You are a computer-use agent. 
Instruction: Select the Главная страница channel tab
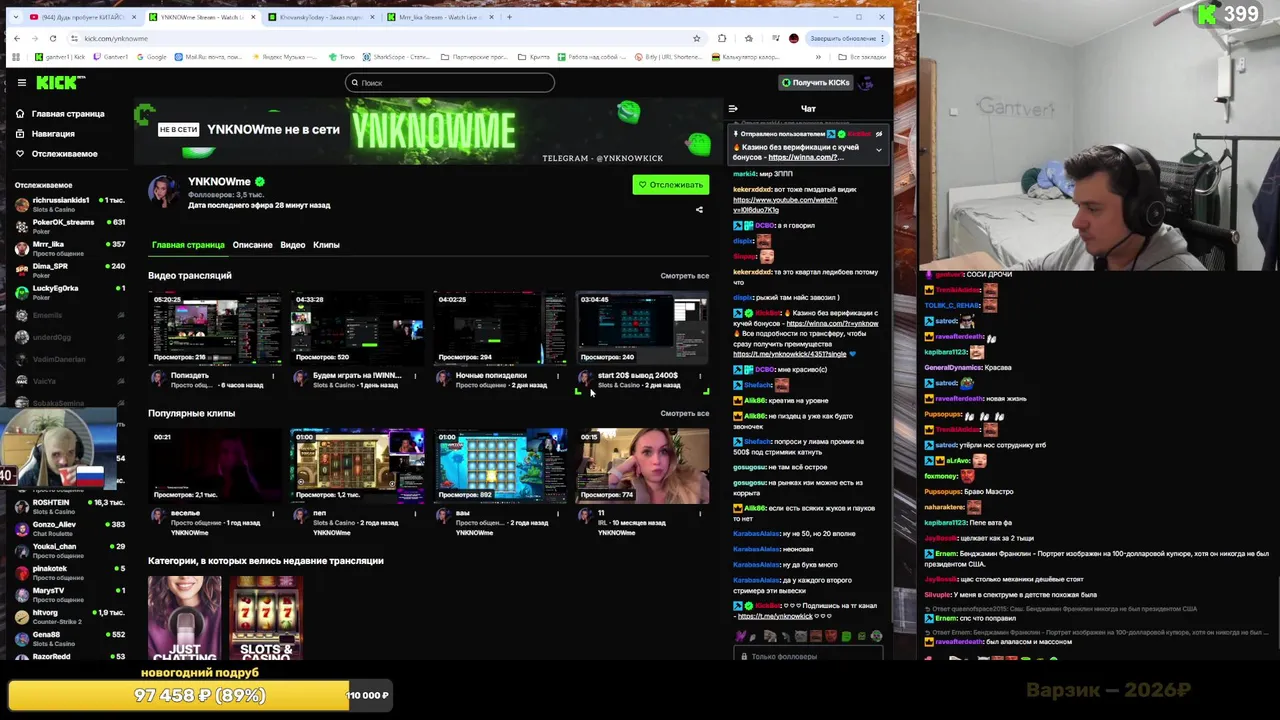[188, 245]
